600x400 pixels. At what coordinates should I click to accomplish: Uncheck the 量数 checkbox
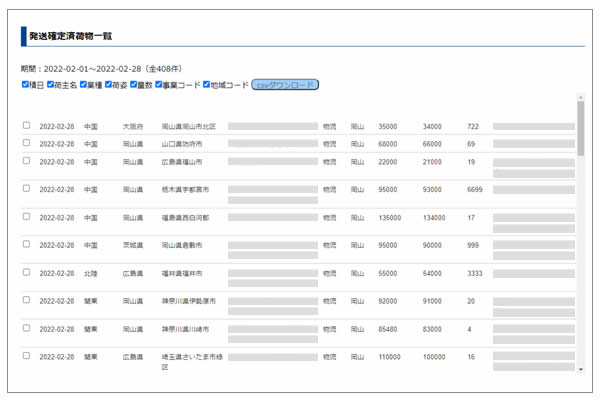[x=134, y=85]
